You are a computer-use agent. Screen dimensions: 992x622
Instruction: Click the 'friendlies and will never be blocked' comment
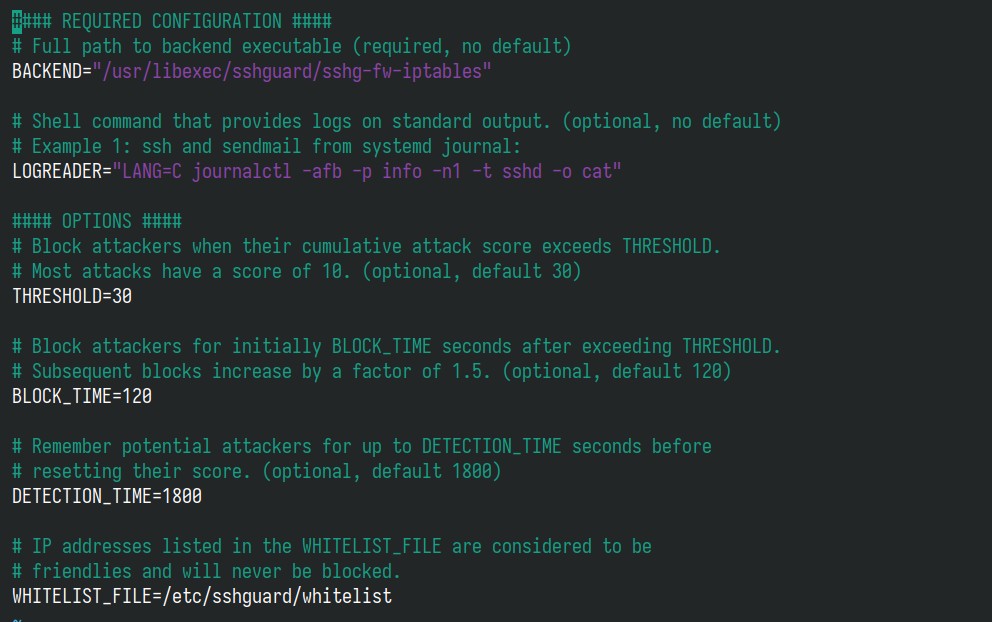point(206,571)
